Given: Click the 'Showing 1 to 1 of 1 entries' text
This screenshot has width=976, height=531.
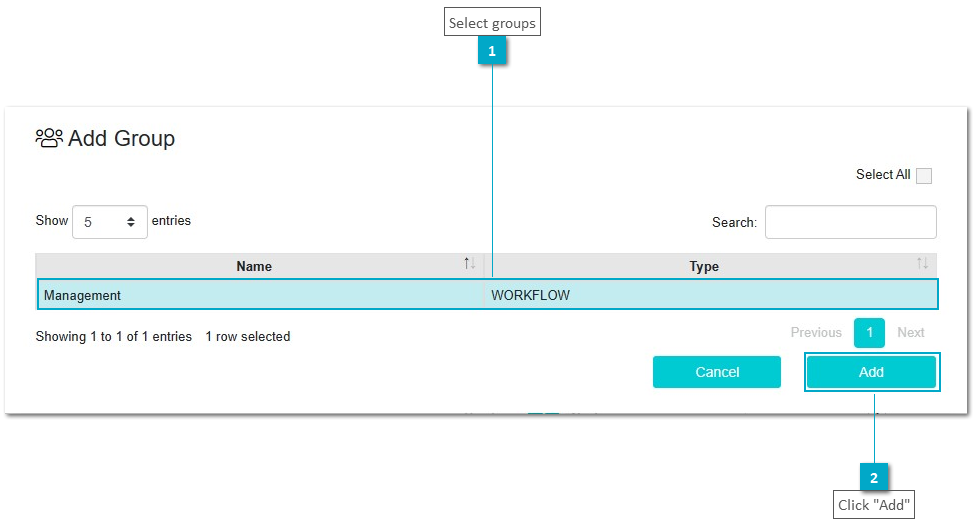Looking at the screenshot, I should click(x=113, y=336).
